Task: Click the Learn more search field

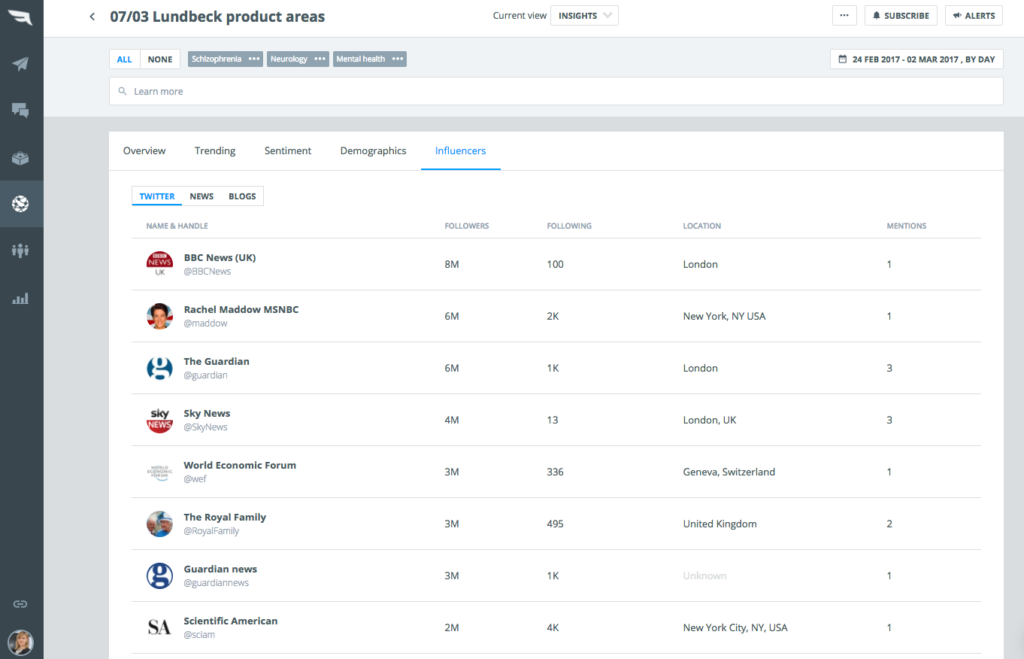Action: coord(556,91)
